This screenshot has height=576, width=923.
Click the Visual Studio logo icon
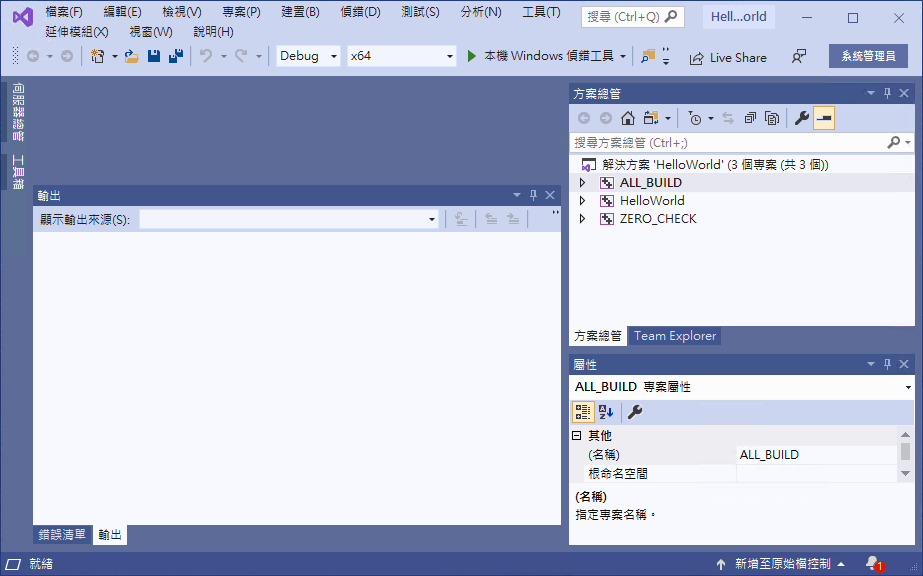click(x=23, y=18)
